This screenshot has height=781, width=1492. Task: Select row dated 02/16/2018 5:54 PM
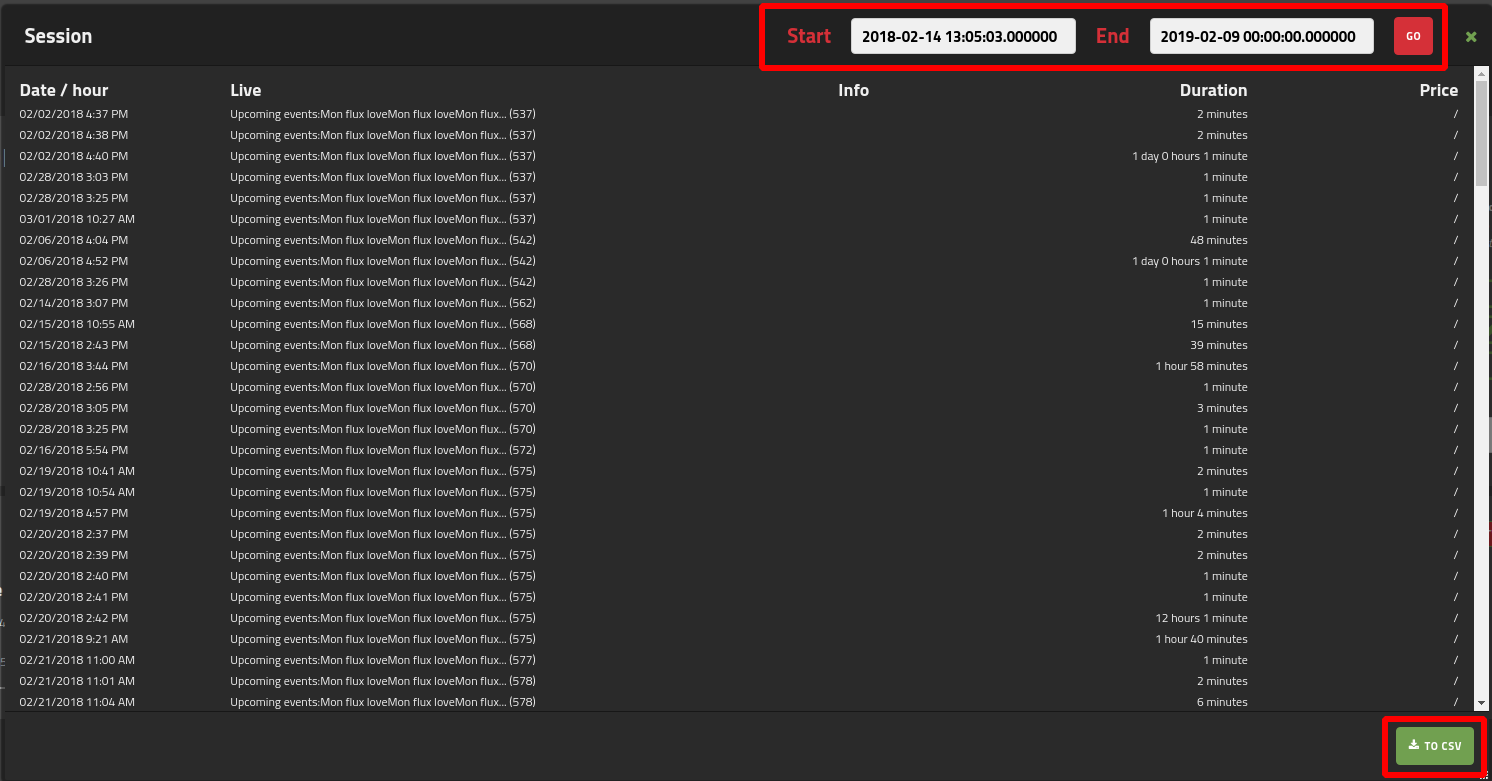click(x=739, y=450)
